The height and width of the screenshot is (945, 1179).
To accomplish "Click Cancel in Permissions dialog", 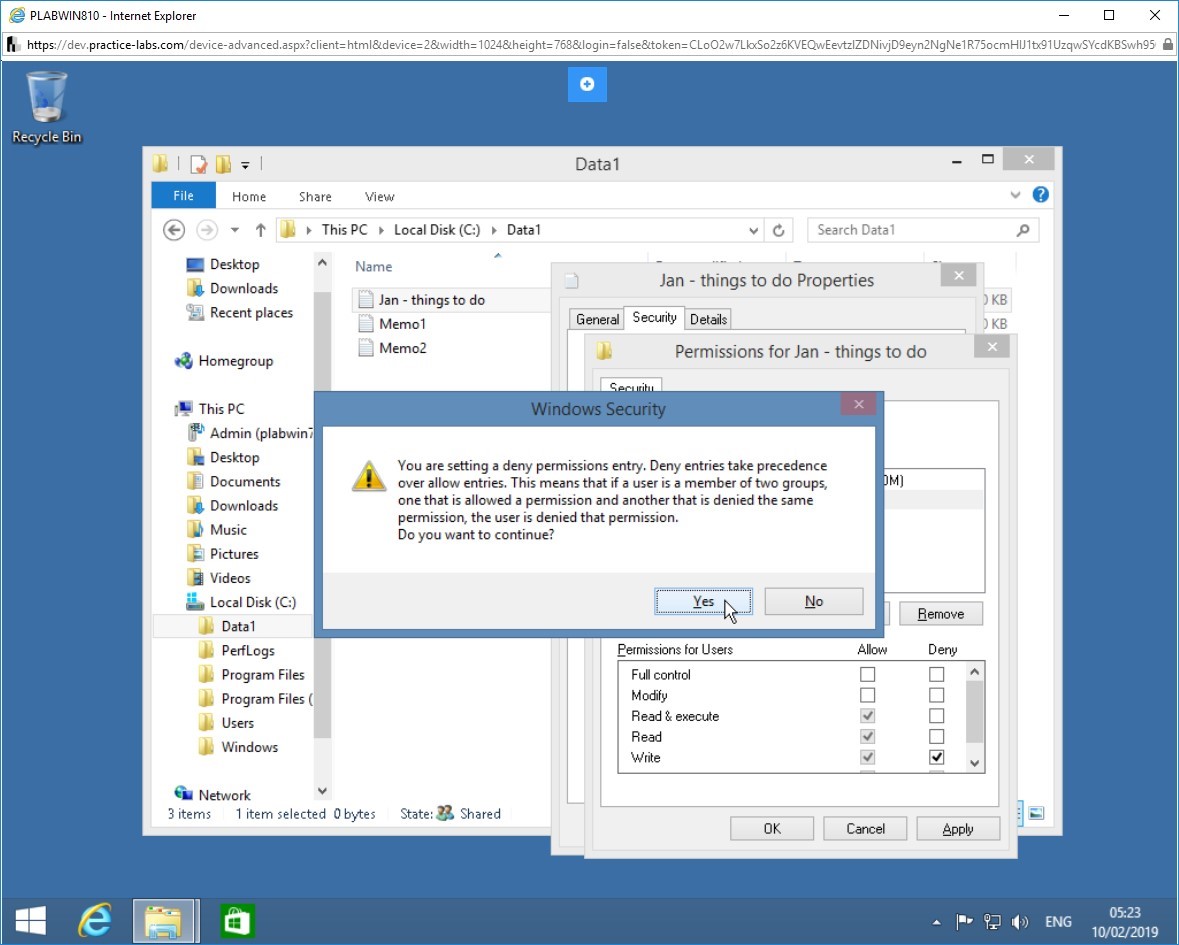I will [865, 828].
